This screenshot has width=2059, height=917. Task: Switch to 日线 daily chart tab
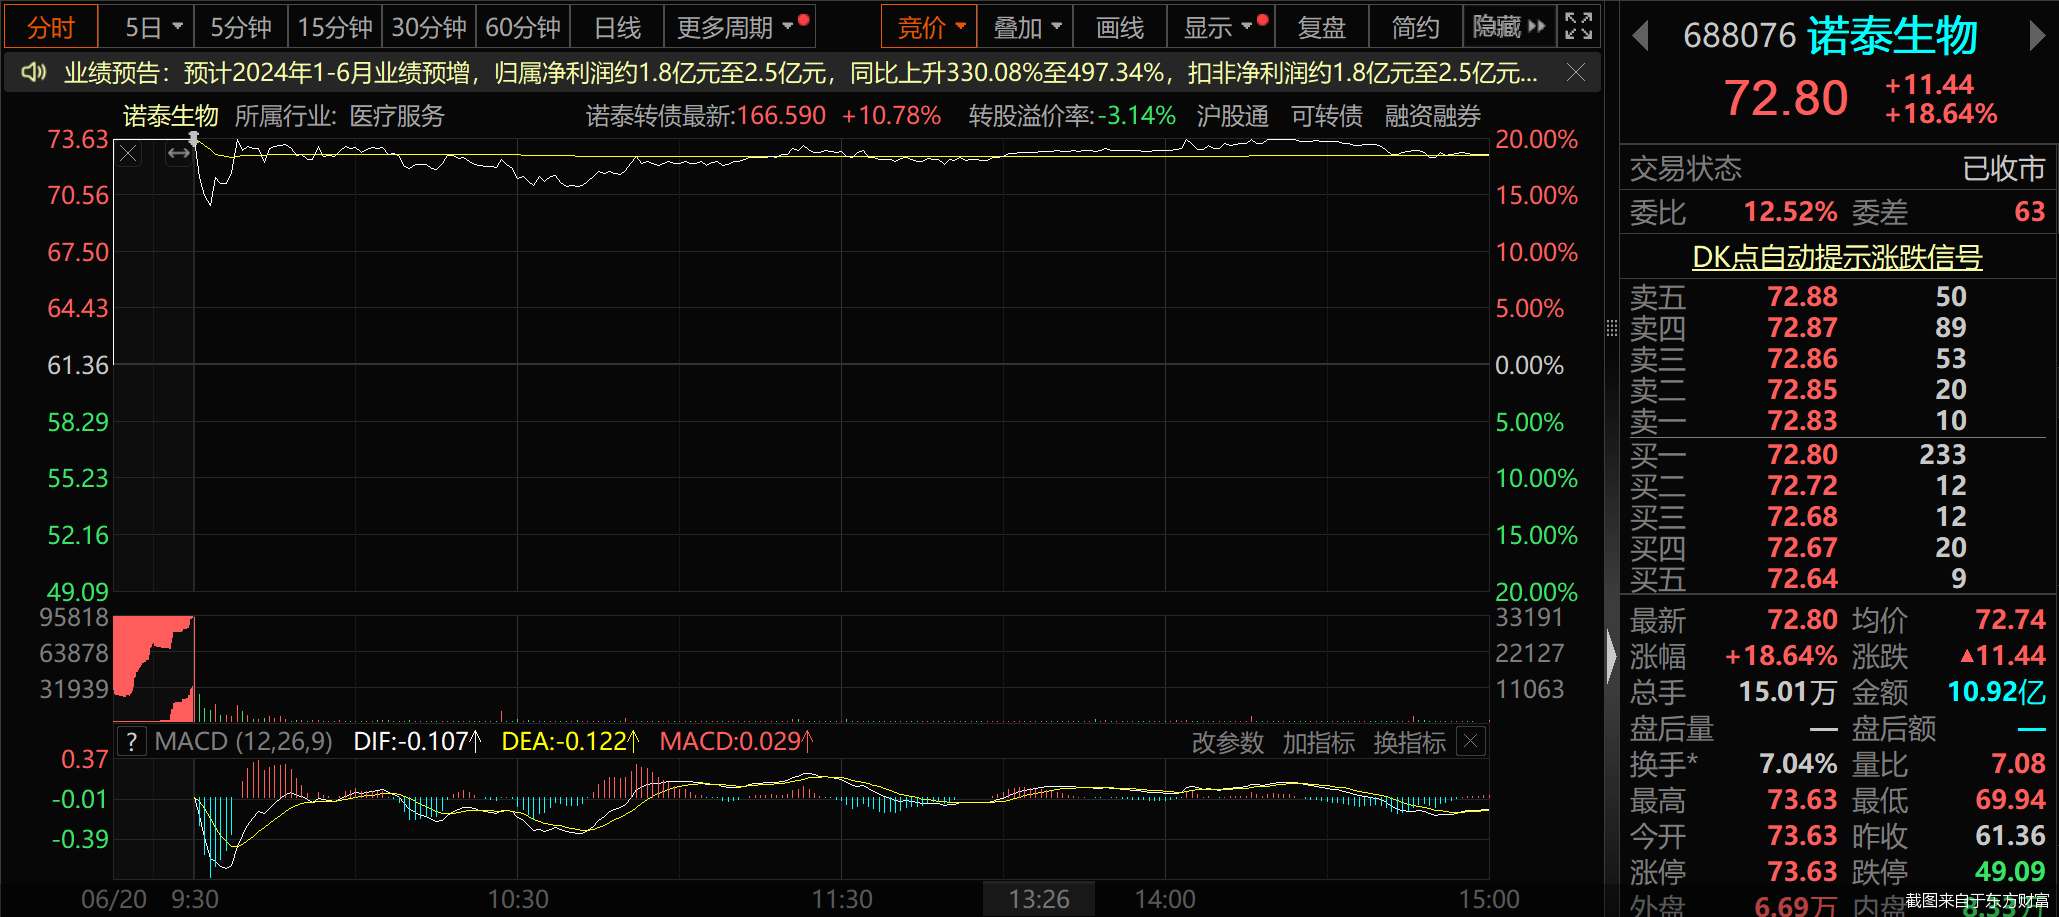(x=617, y=27)
